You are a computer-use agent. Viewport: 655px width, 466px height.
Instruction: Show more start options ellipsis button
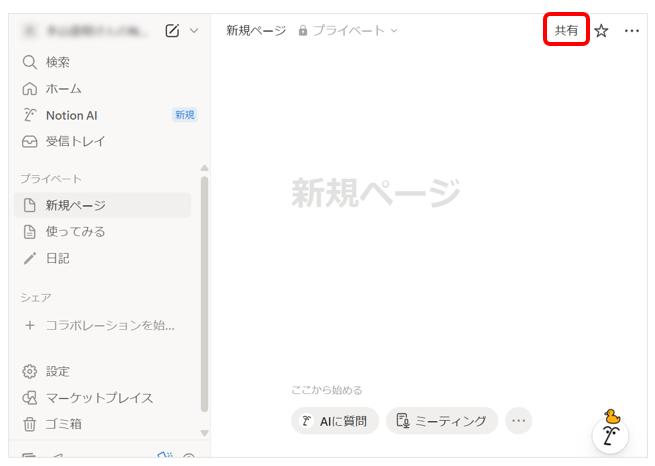(x=518, y=420)
